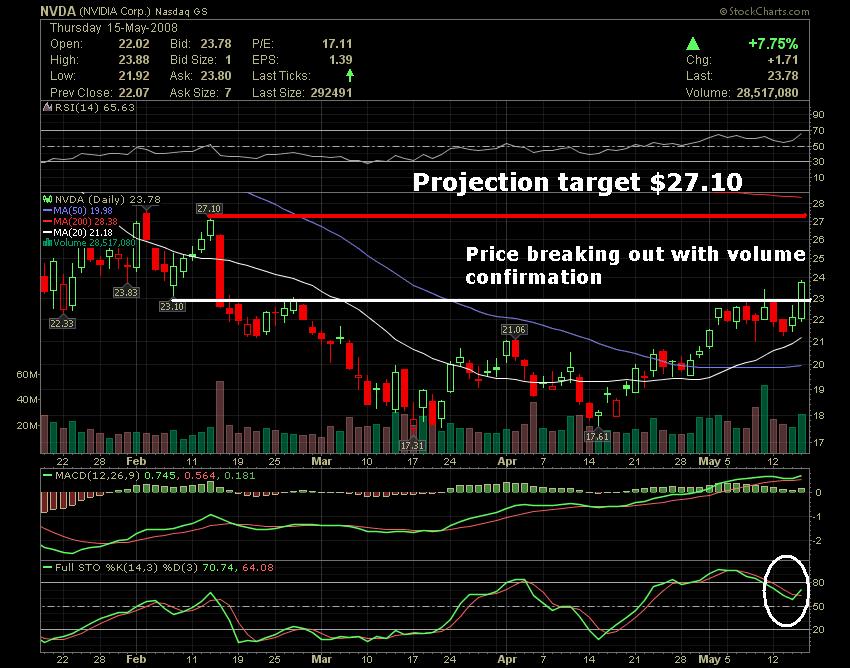Screen dimensions: 850x668
Task: Click the percent change +7.75%
Action: (x=773, y=43)
